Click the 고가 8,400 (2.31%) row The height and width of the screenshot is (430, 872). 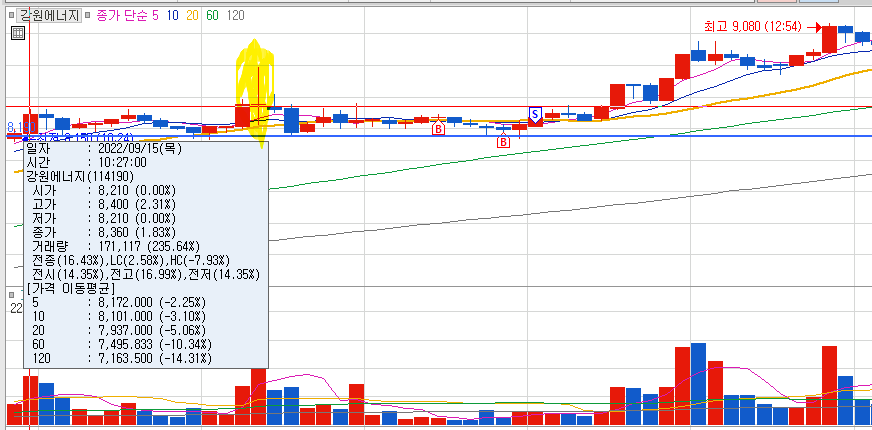click(x=104, y=204)
